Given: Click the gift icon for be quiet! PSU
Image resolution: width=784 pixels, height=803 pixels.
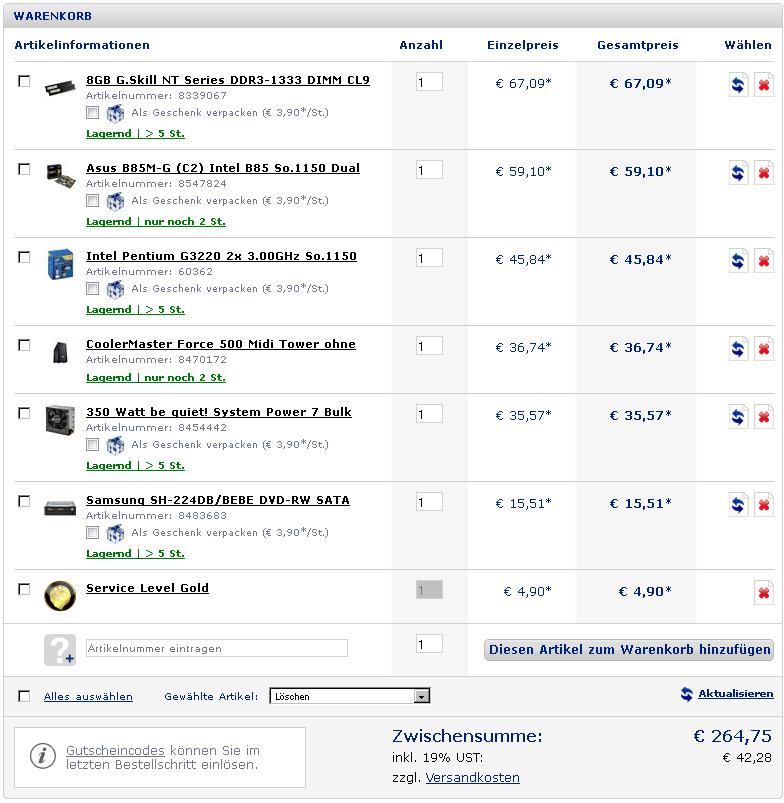Looking at the screenshot, I should coord(115,445).
